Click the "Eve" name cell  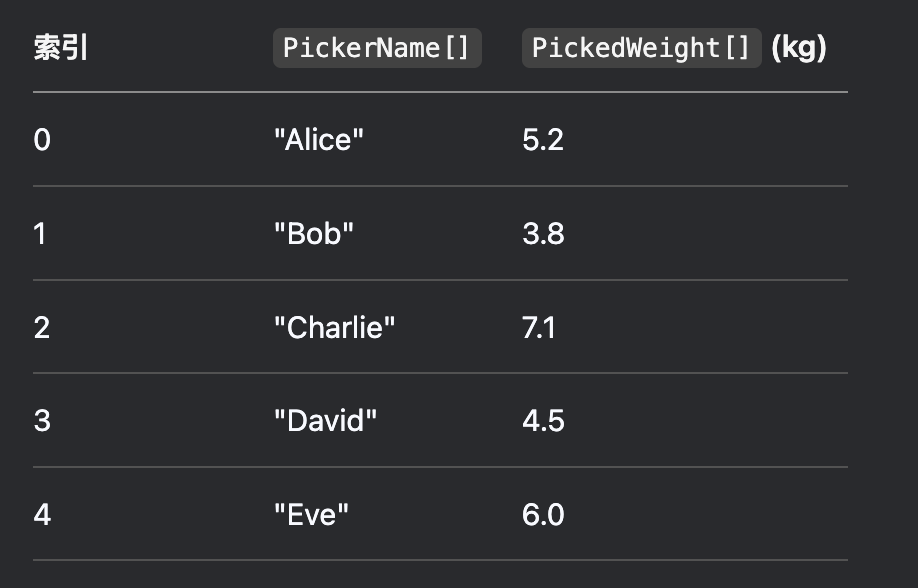[311, 514]
